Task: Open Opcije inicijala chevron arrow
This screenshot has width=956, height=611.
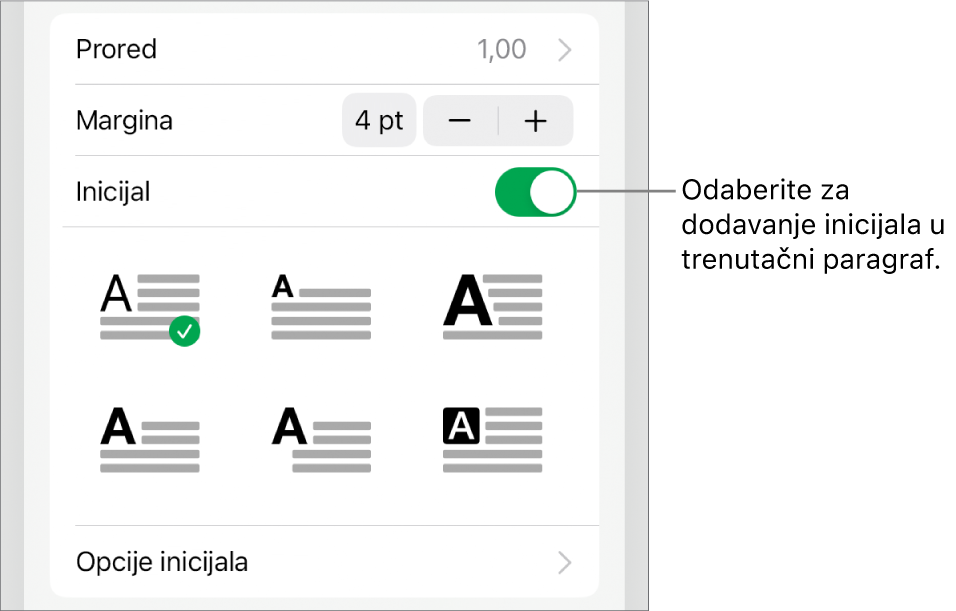Action: [x=565, y=563]
